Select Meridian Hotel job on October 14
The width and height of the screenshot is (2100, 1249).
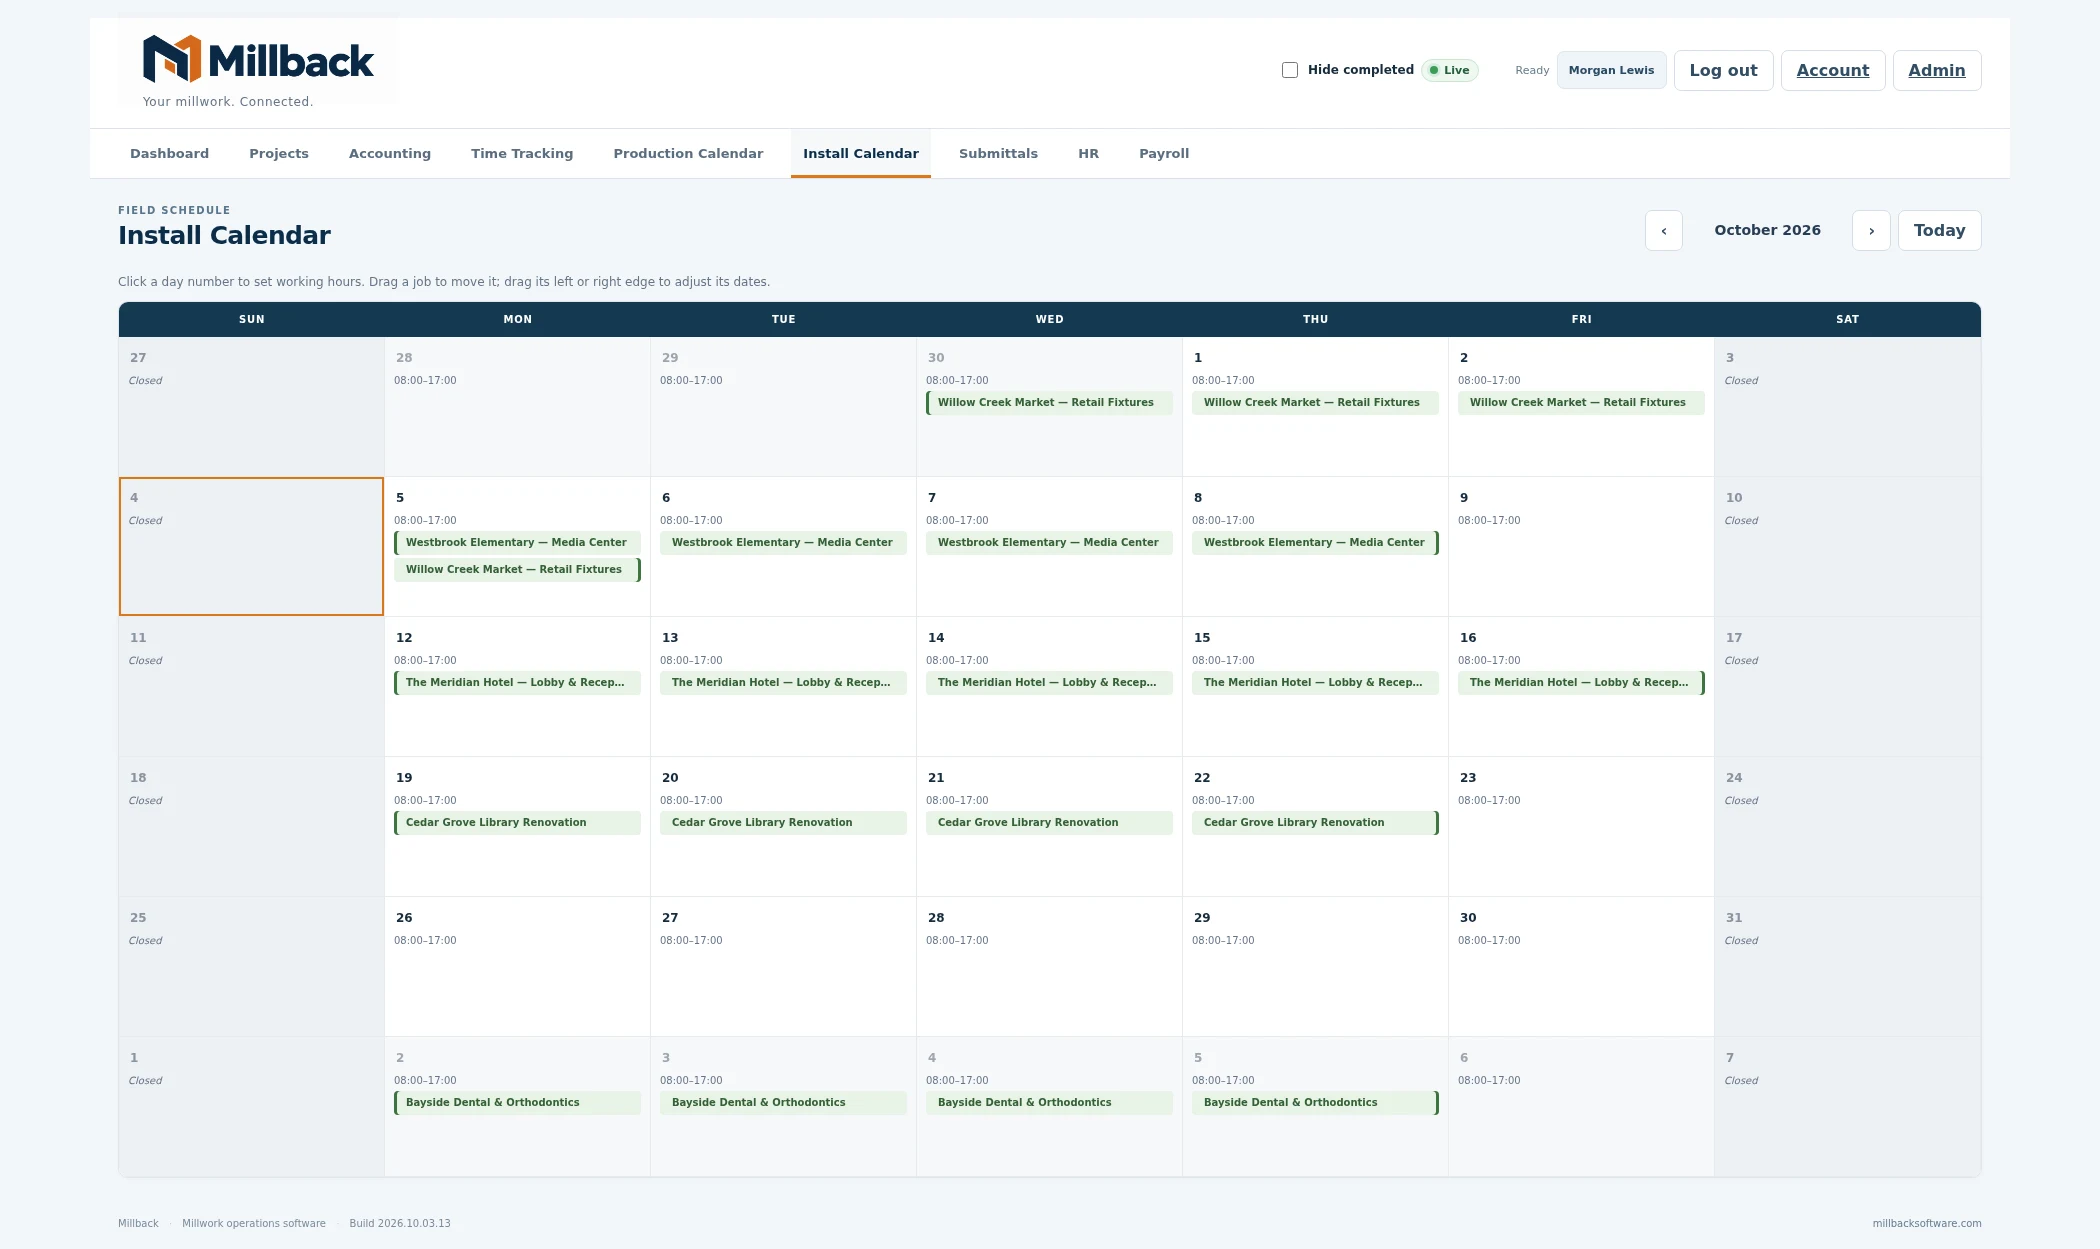pyautogui.click(x=1049, y=683)
